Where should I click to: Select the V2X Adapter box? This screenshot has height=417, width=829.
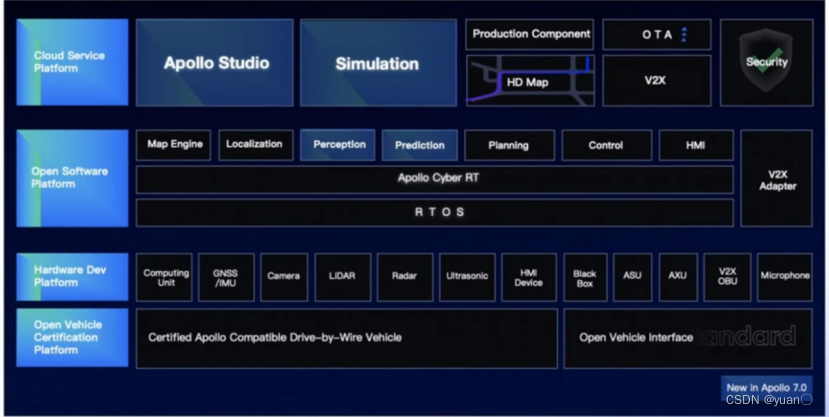tap(777, 178)
